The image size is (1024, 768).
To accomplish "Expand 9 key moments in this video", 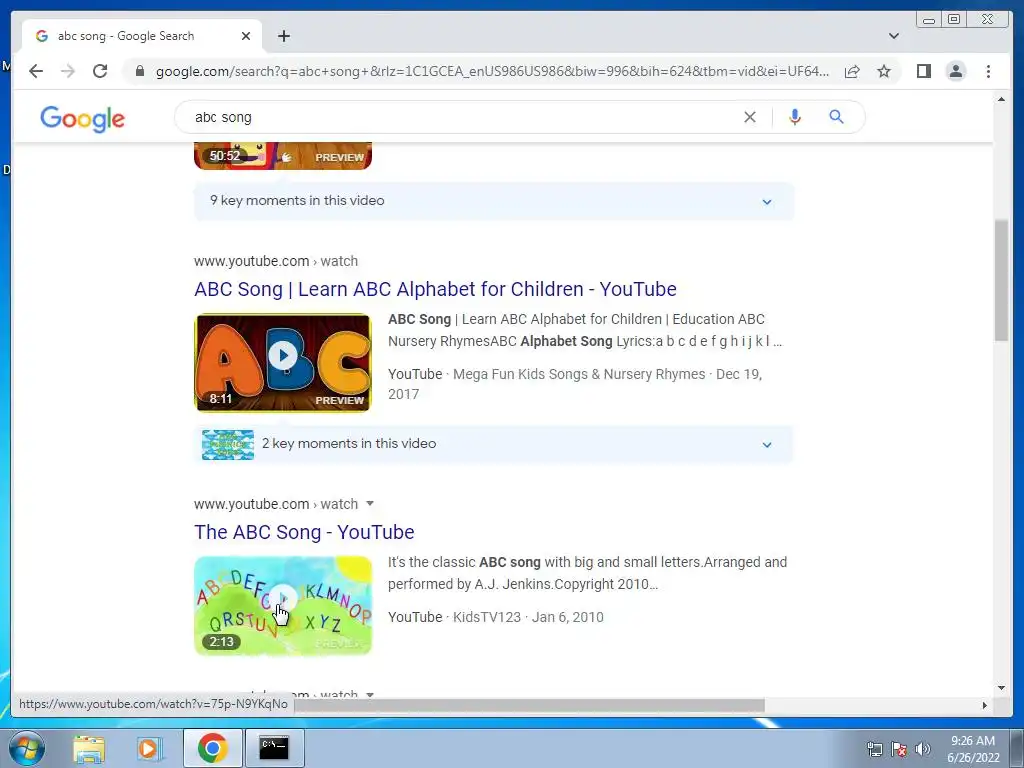I will (494, 201).
